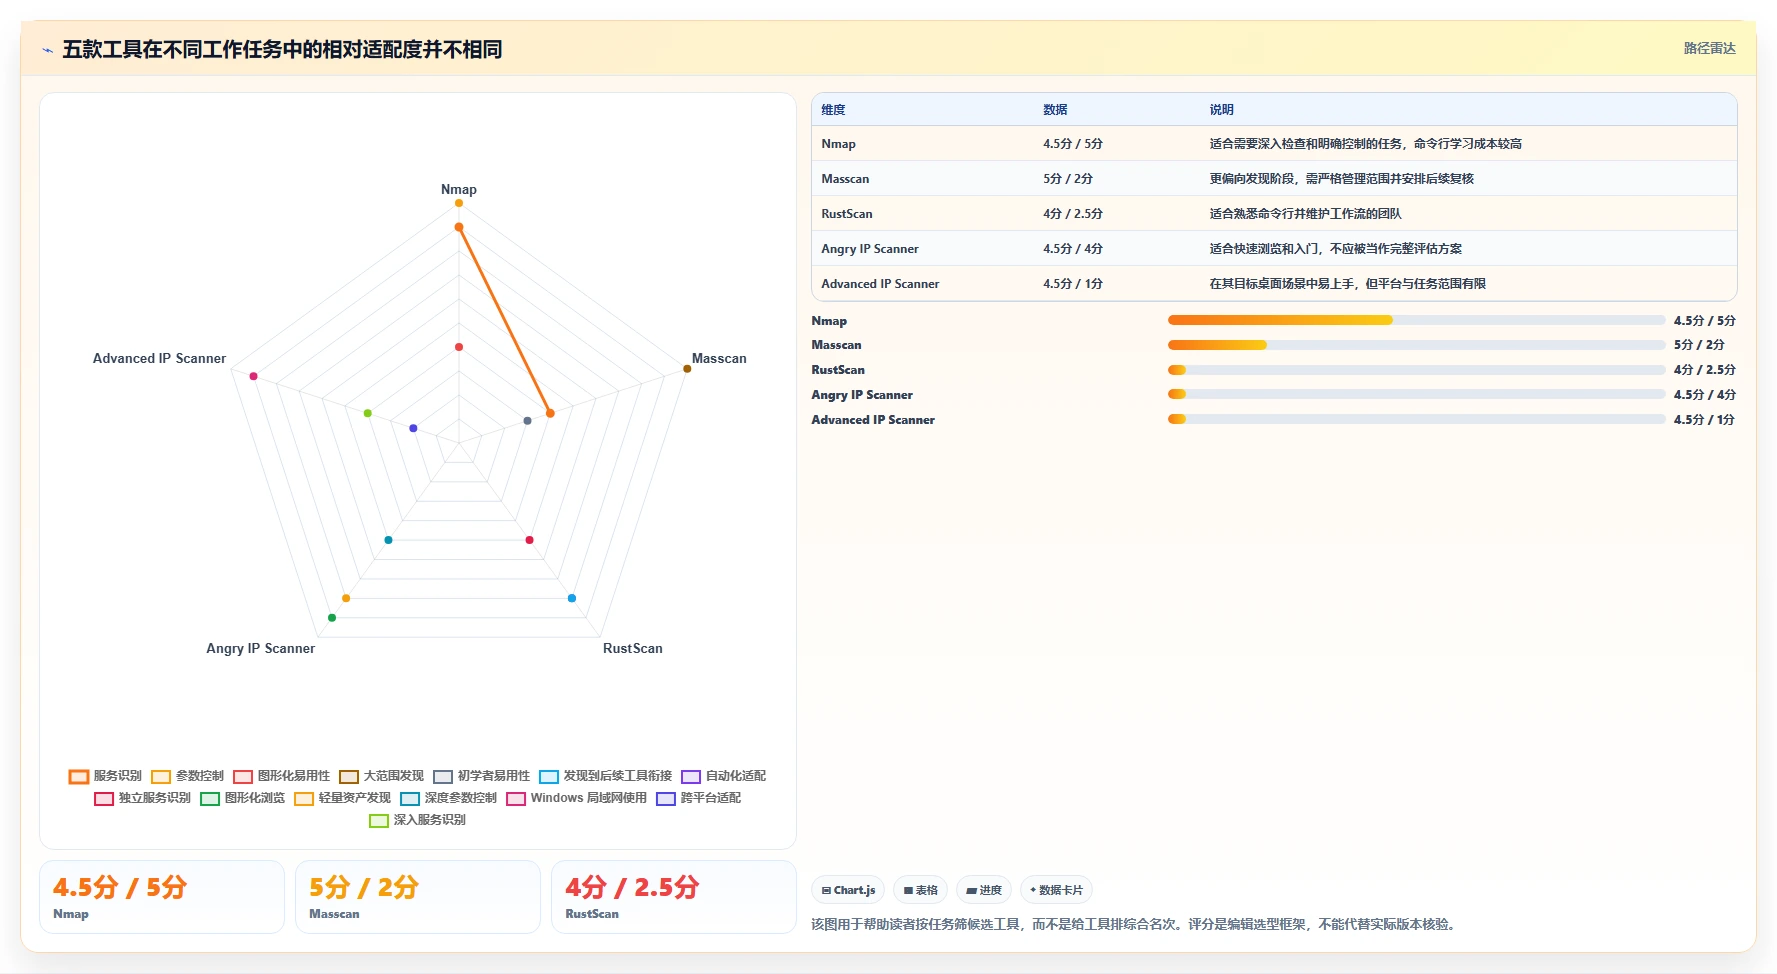The height and width of the screenshot is (974, 1777).
Task: Click the Nmap progress bar
Action: (x=1416, y=320)
